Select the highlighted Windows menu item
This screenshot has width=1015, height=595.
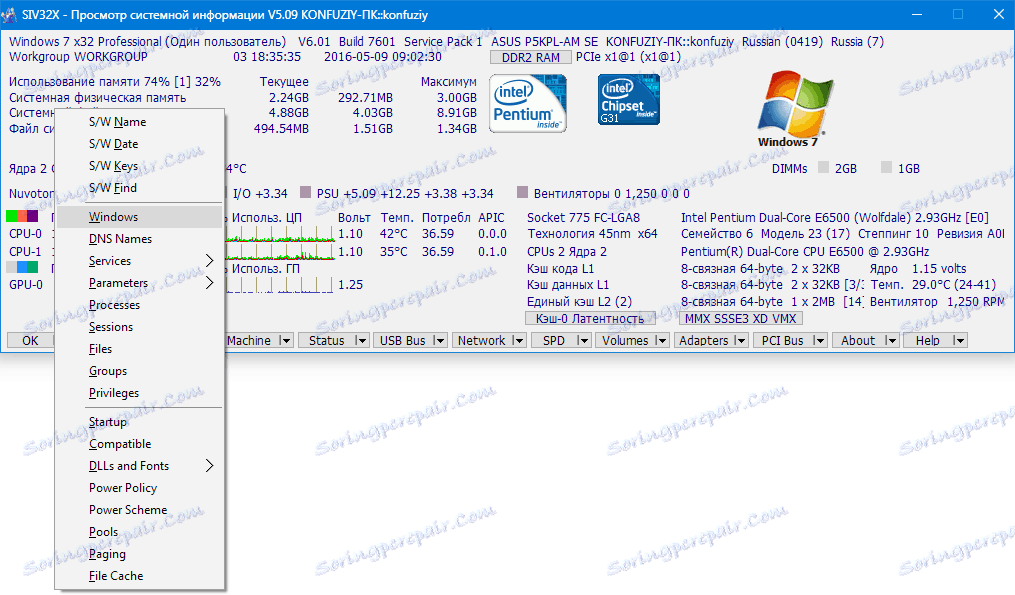coord(140,217)
